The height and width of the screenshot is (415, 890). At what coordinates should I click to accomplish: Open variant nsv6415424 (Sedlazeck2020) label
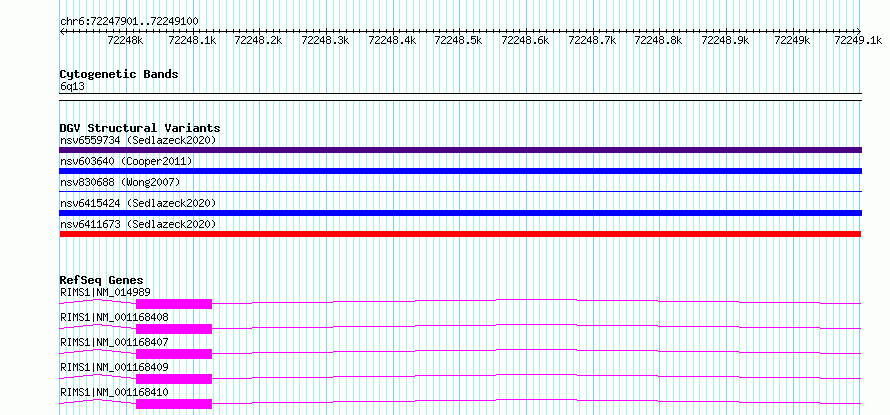click(x=138, y=203)
